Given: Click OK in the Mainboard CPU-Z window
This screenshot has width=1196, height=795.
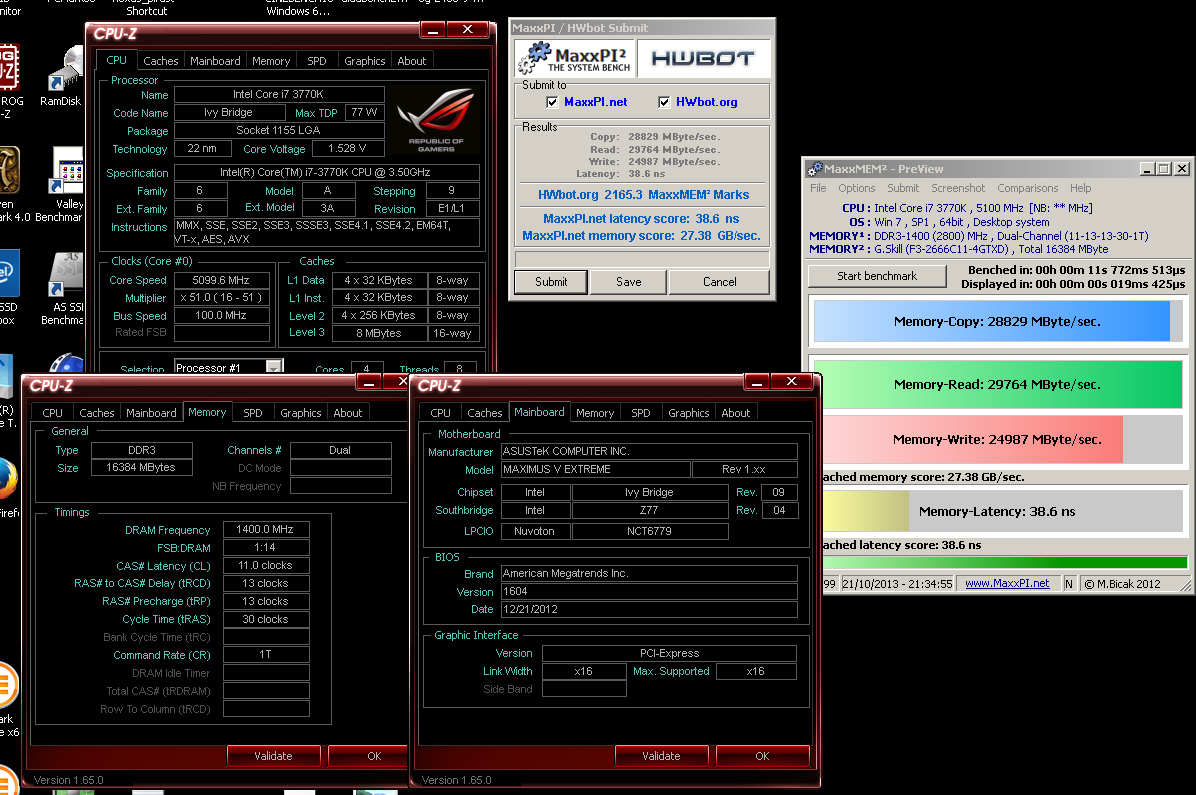Looking at the screenshot, I should pyautogui.click(x=762, y=756).
